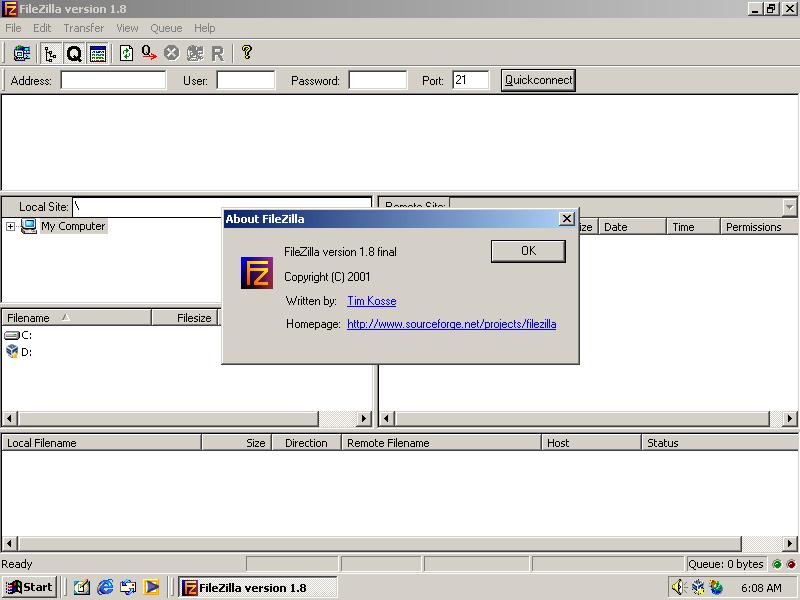This screenshot has height=600, width=800.
Task: Click the Local Site path field
Action: [222, 207]
